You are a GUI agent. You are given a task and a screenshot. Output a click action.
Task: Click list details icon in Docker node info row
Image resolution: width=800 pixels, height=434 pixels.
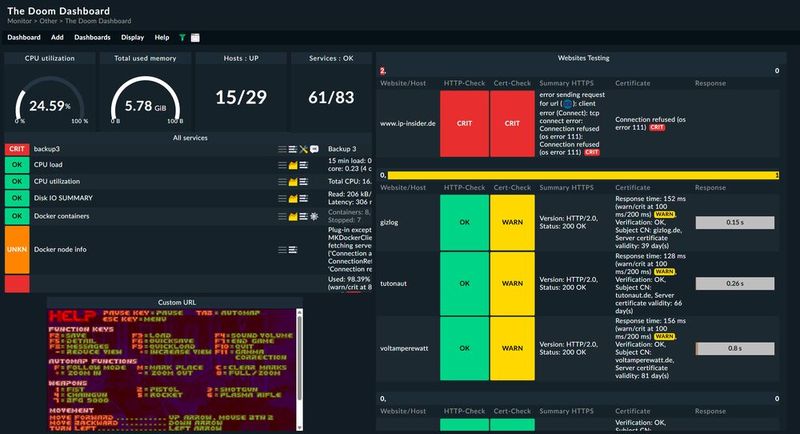pos(293,249)
